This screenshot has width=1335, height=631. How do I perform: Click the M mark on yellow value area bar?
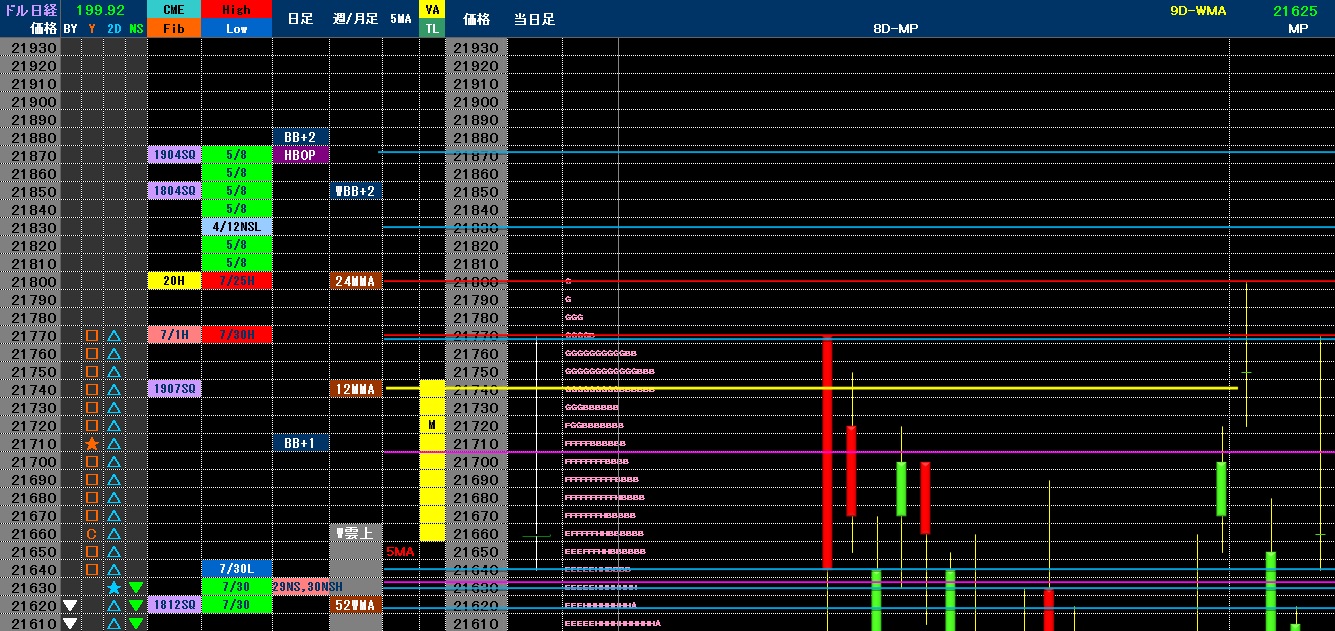coord(432,425)
